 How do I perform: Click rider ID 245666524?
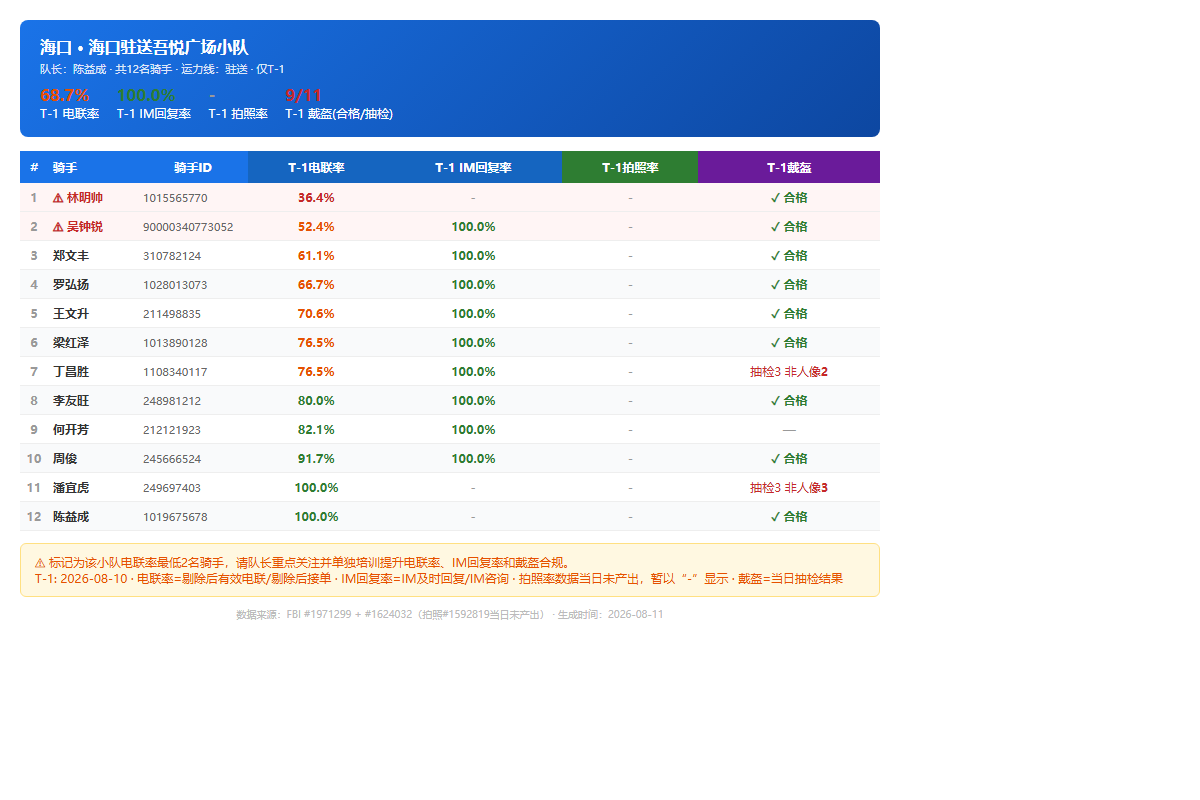point(172,459)
